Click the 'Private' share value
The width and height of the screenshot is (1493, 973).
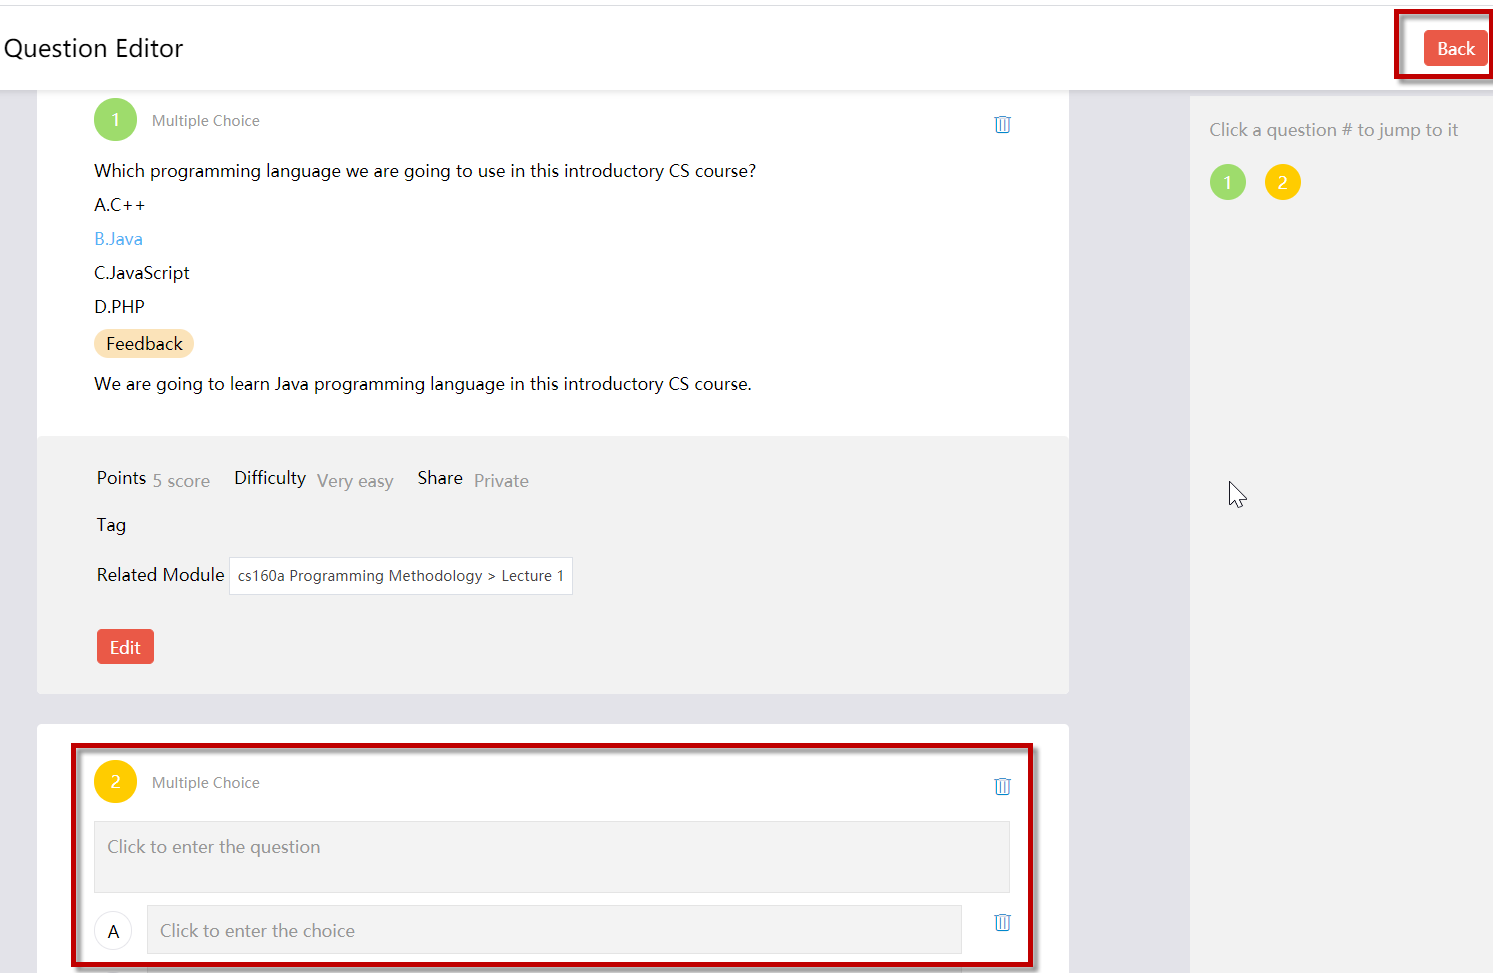click(x=501, y=481)
